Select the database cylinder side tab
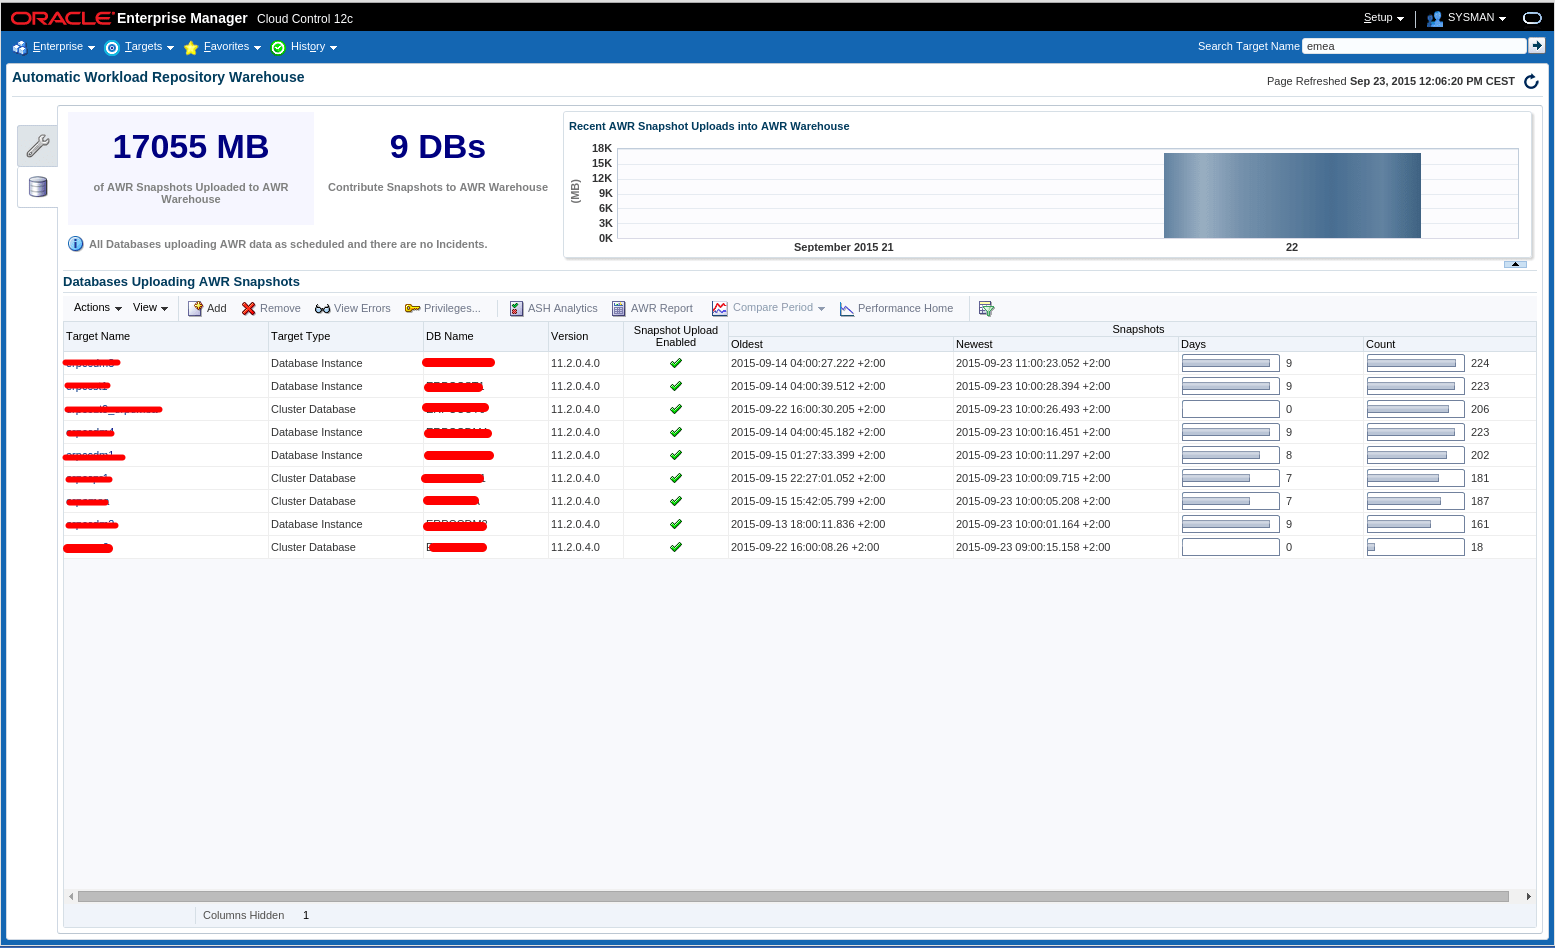The height and width of the screenshot is (948, 1555). [38, 187]
